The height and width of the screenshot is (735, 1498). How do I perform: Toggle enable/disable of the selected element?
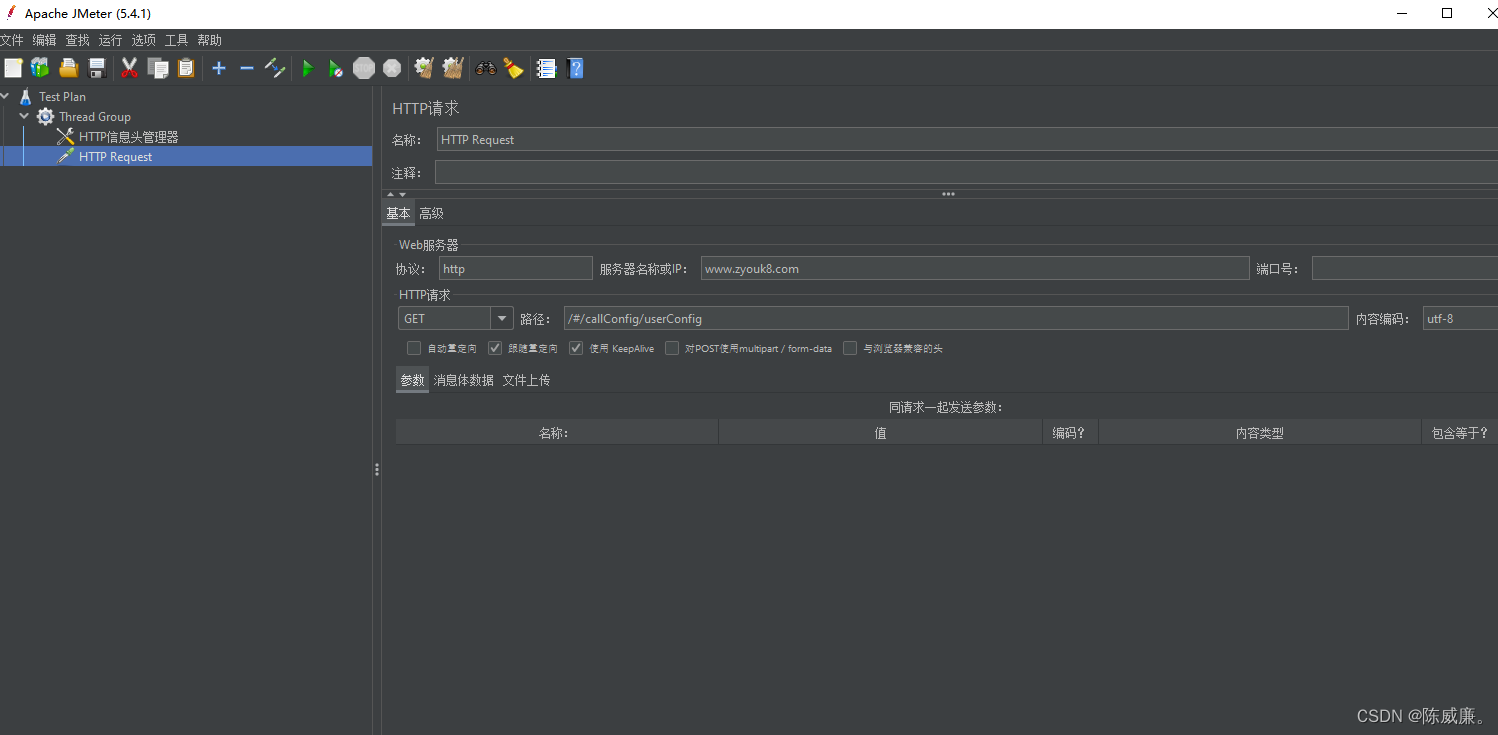[x=275, y=68]
